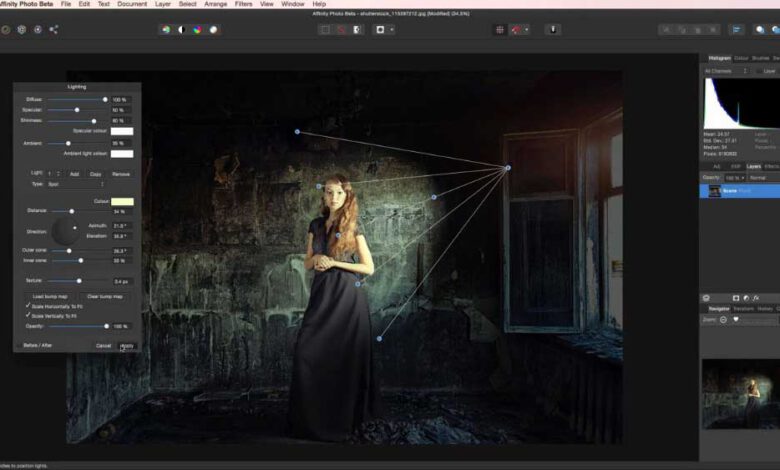Click the fx layer effects icon
Viewport: 780px width, 470px height.
pyautogui.click(x=757, y=298)
